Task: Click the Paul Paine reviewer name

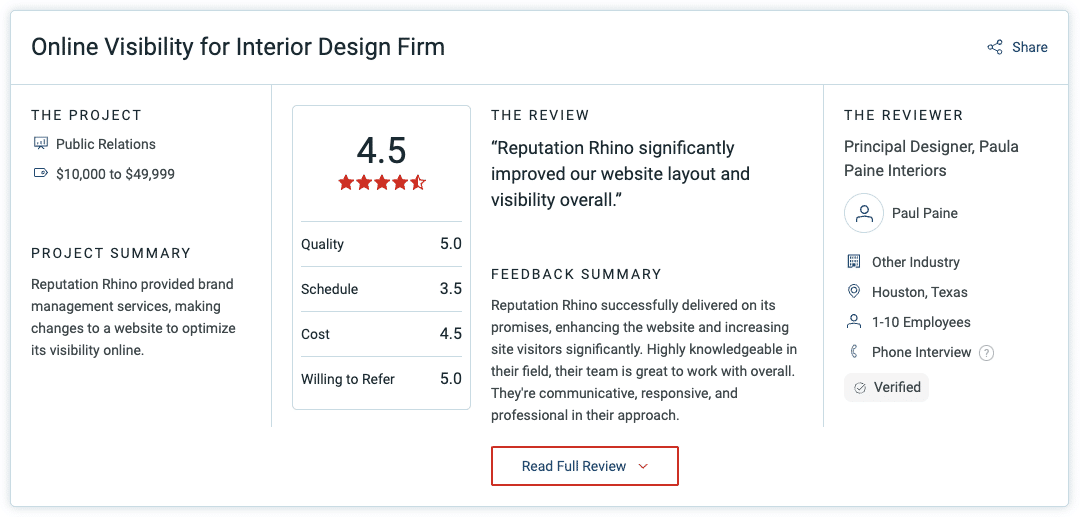Action: click(924, 213)
